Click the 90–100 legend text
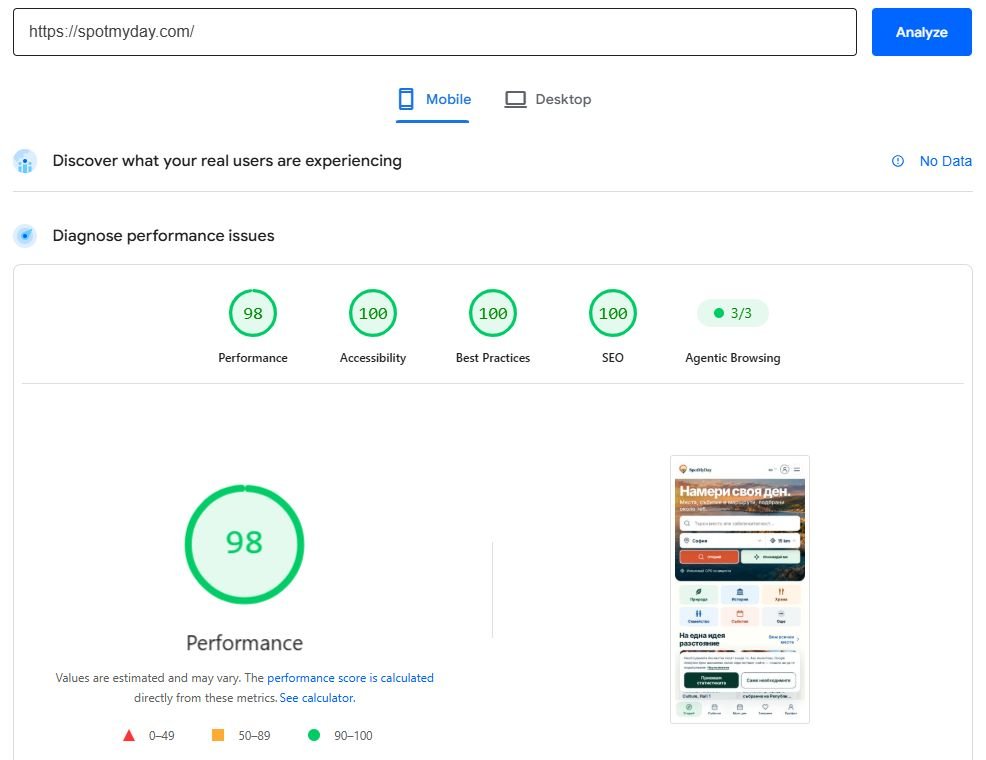This screenshot has width=986, height=760. coord(353,735)
